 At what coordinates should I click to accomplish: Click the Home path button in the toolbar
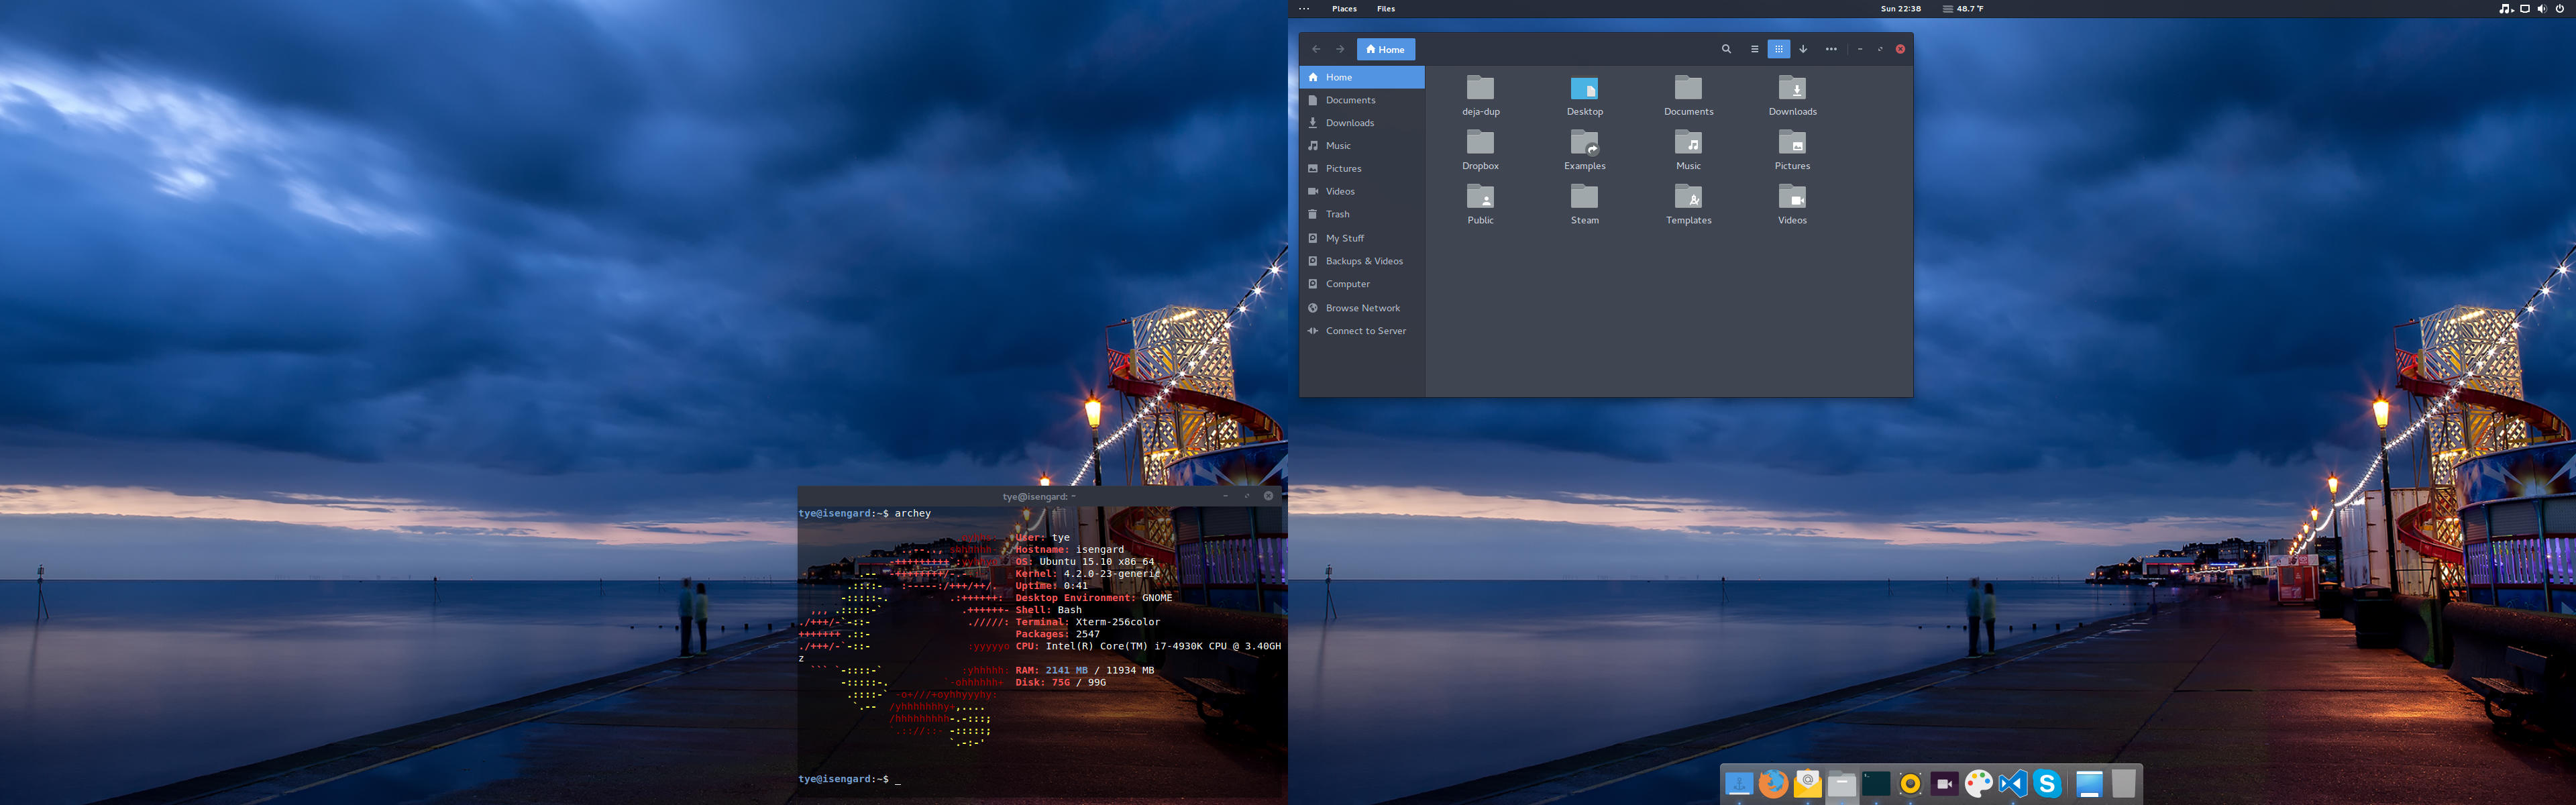coord(1386,49)
